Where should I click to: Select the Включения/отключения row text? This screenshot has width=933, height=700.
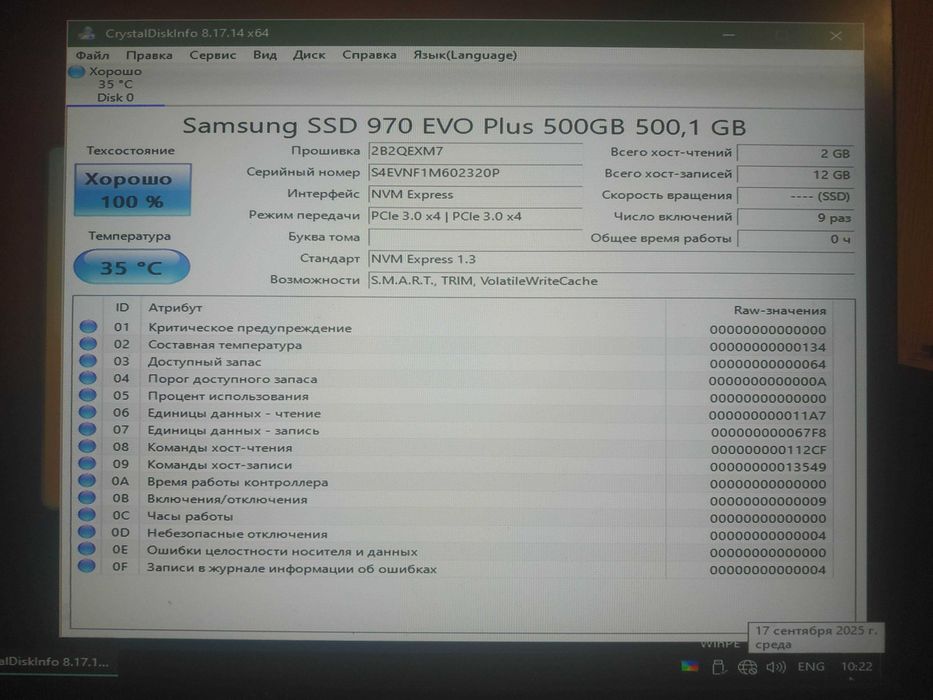point(227,500)
